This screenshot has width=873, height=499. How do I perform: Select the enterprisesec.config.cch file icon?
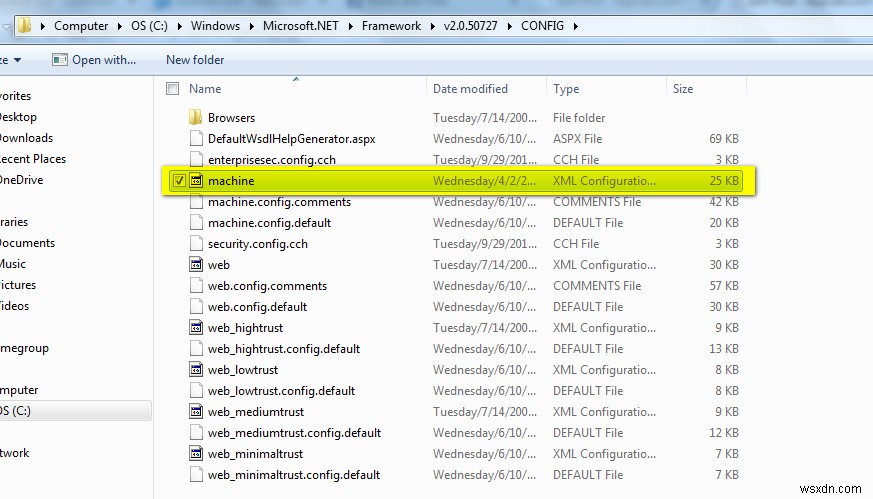click(x=196, y=160)
